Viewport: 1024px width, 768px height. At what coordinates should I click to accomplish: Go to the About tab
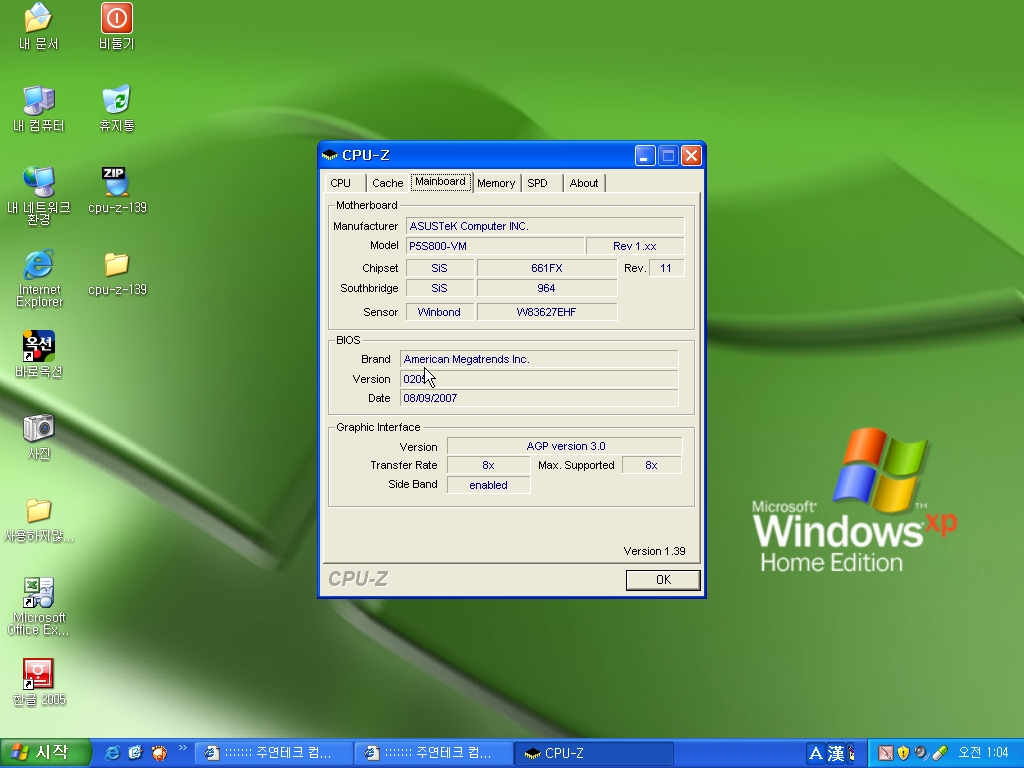584,184
